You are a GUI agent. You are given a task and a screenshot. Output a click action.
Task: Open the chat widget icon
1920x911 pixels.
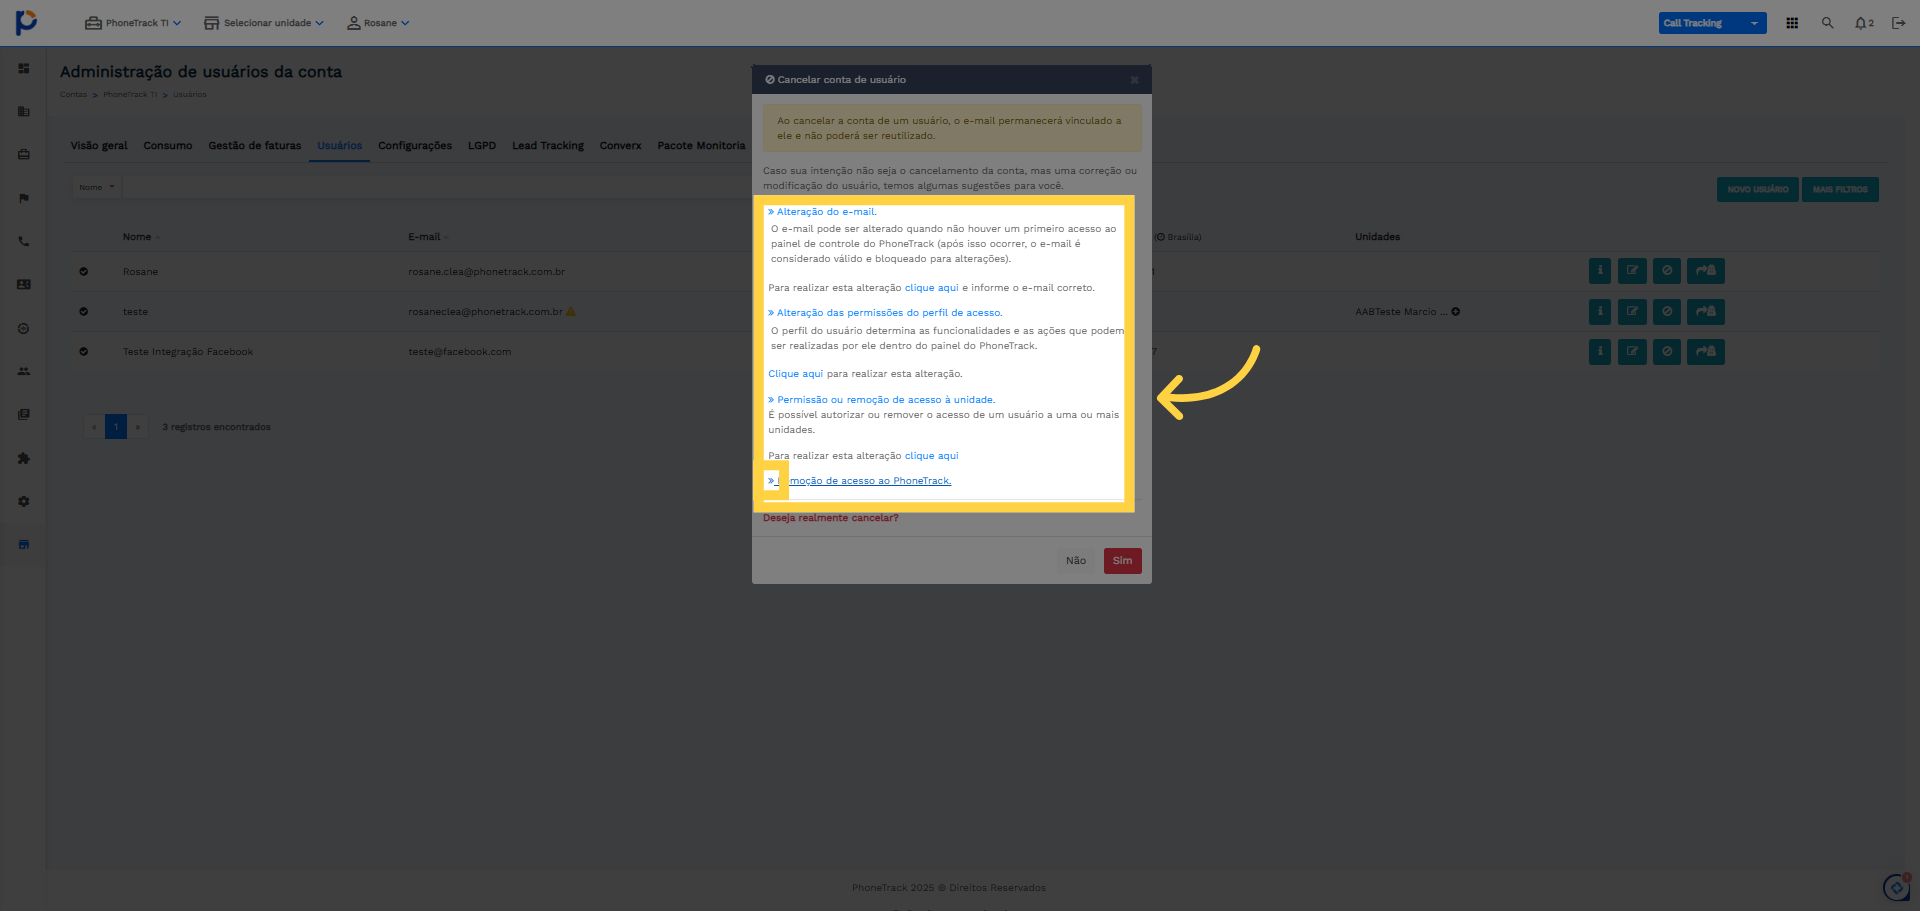coord(1896,887)
